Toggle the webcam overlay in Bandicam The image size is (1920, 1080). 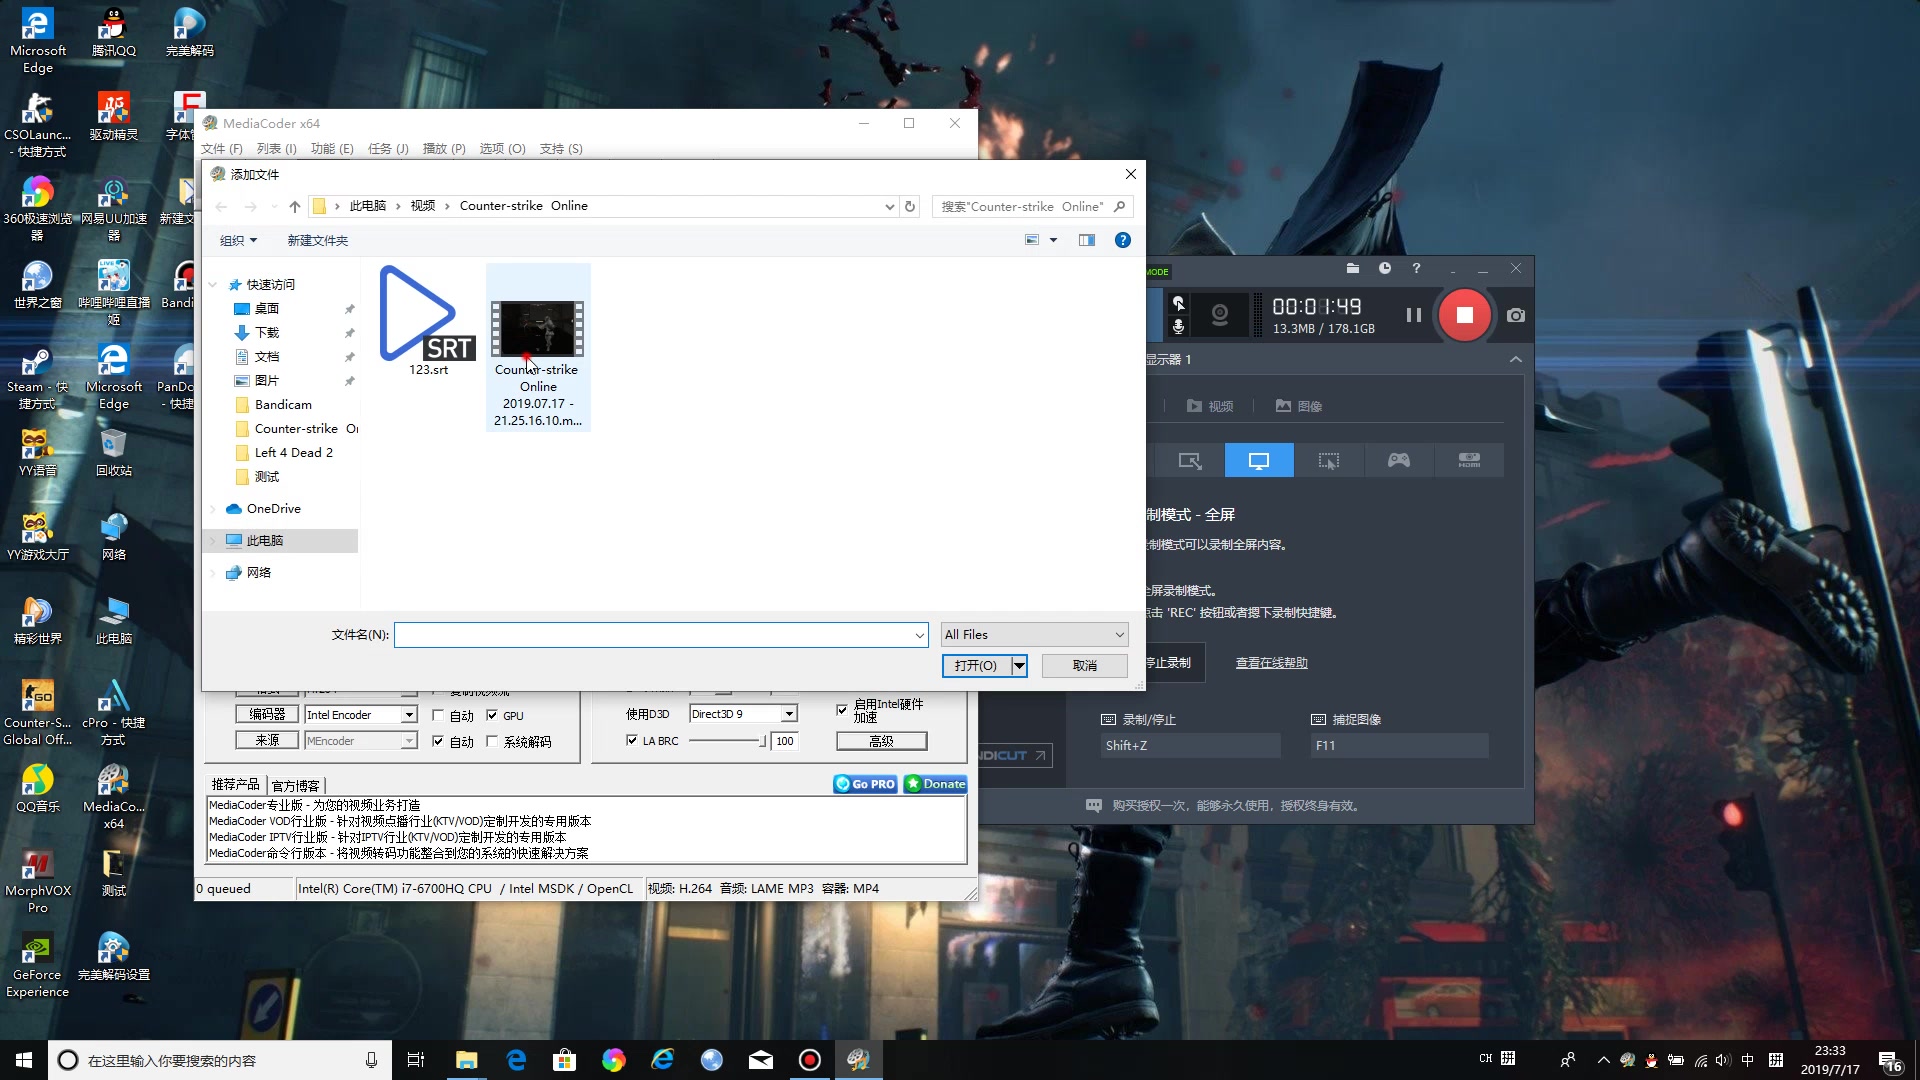(1219, 314)
